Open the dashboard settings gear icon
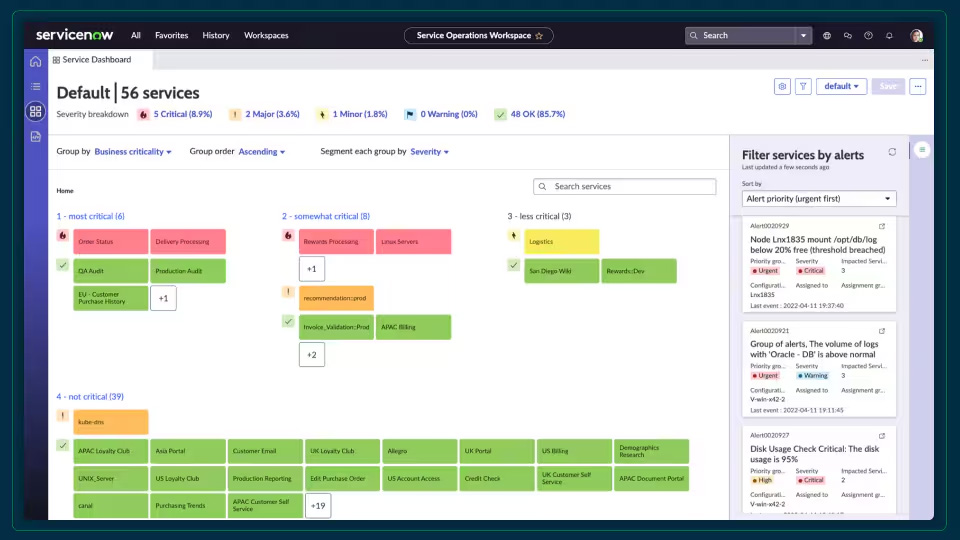Screen dimensions: 960x540 coord(782,86)
